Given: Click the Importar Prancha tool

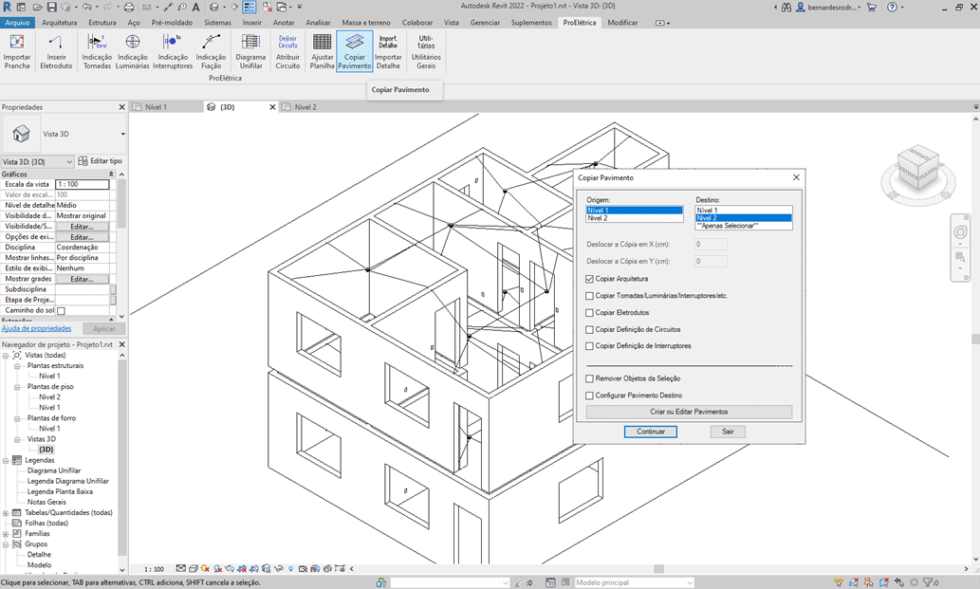Looking at the screenshot, I should coord(17,52).
